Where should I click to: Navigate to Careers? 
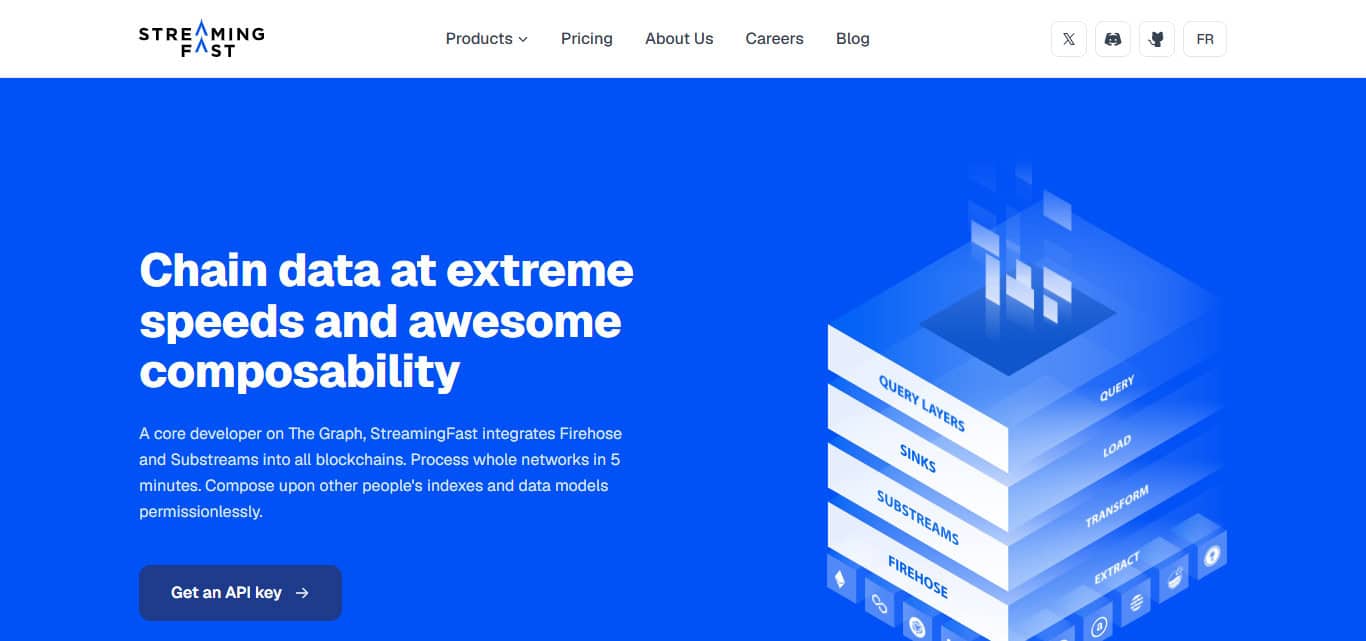coord(774,39)
